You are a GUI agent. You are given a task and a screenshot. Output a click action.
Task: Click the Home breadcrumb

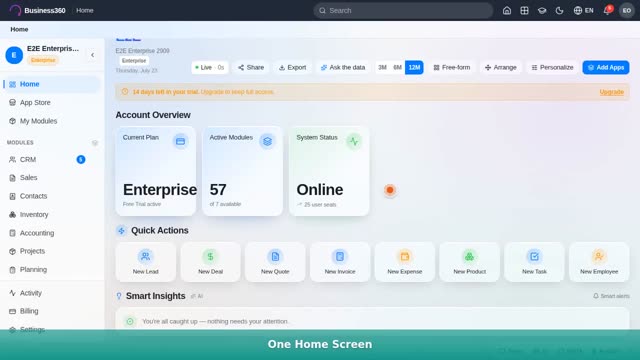[19, 29]
